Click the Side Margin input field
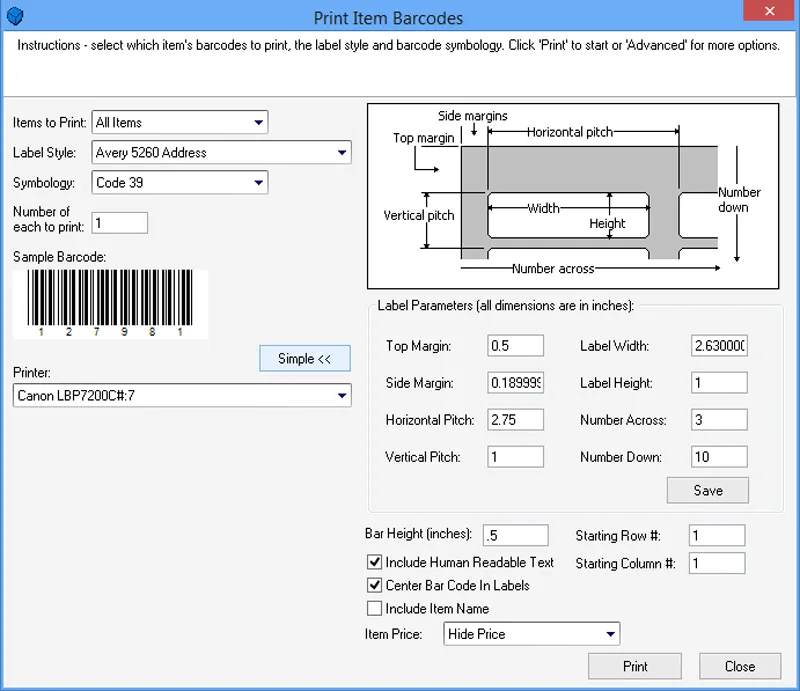 (x=515, y=383)
